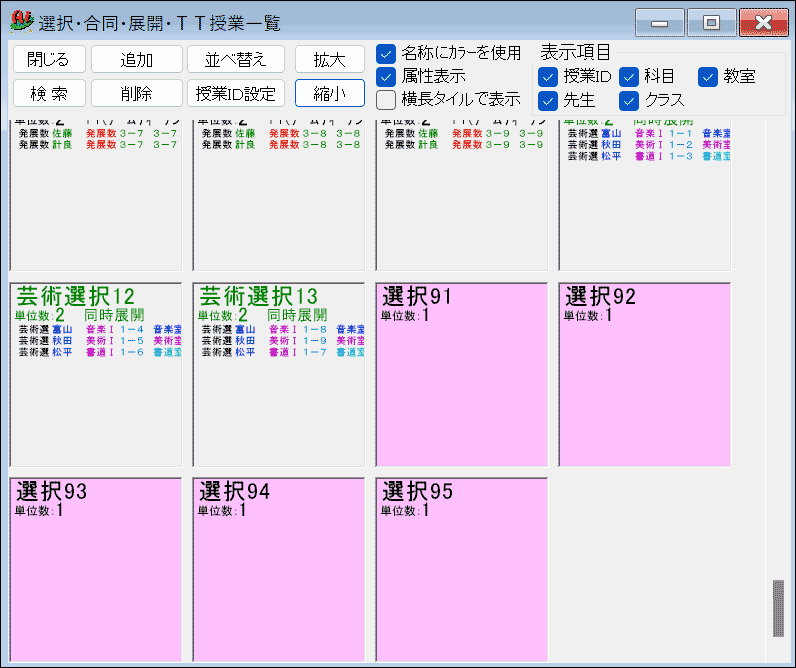Click the 追加 button
Screen dimensions: 796x668
pos(137,59)
